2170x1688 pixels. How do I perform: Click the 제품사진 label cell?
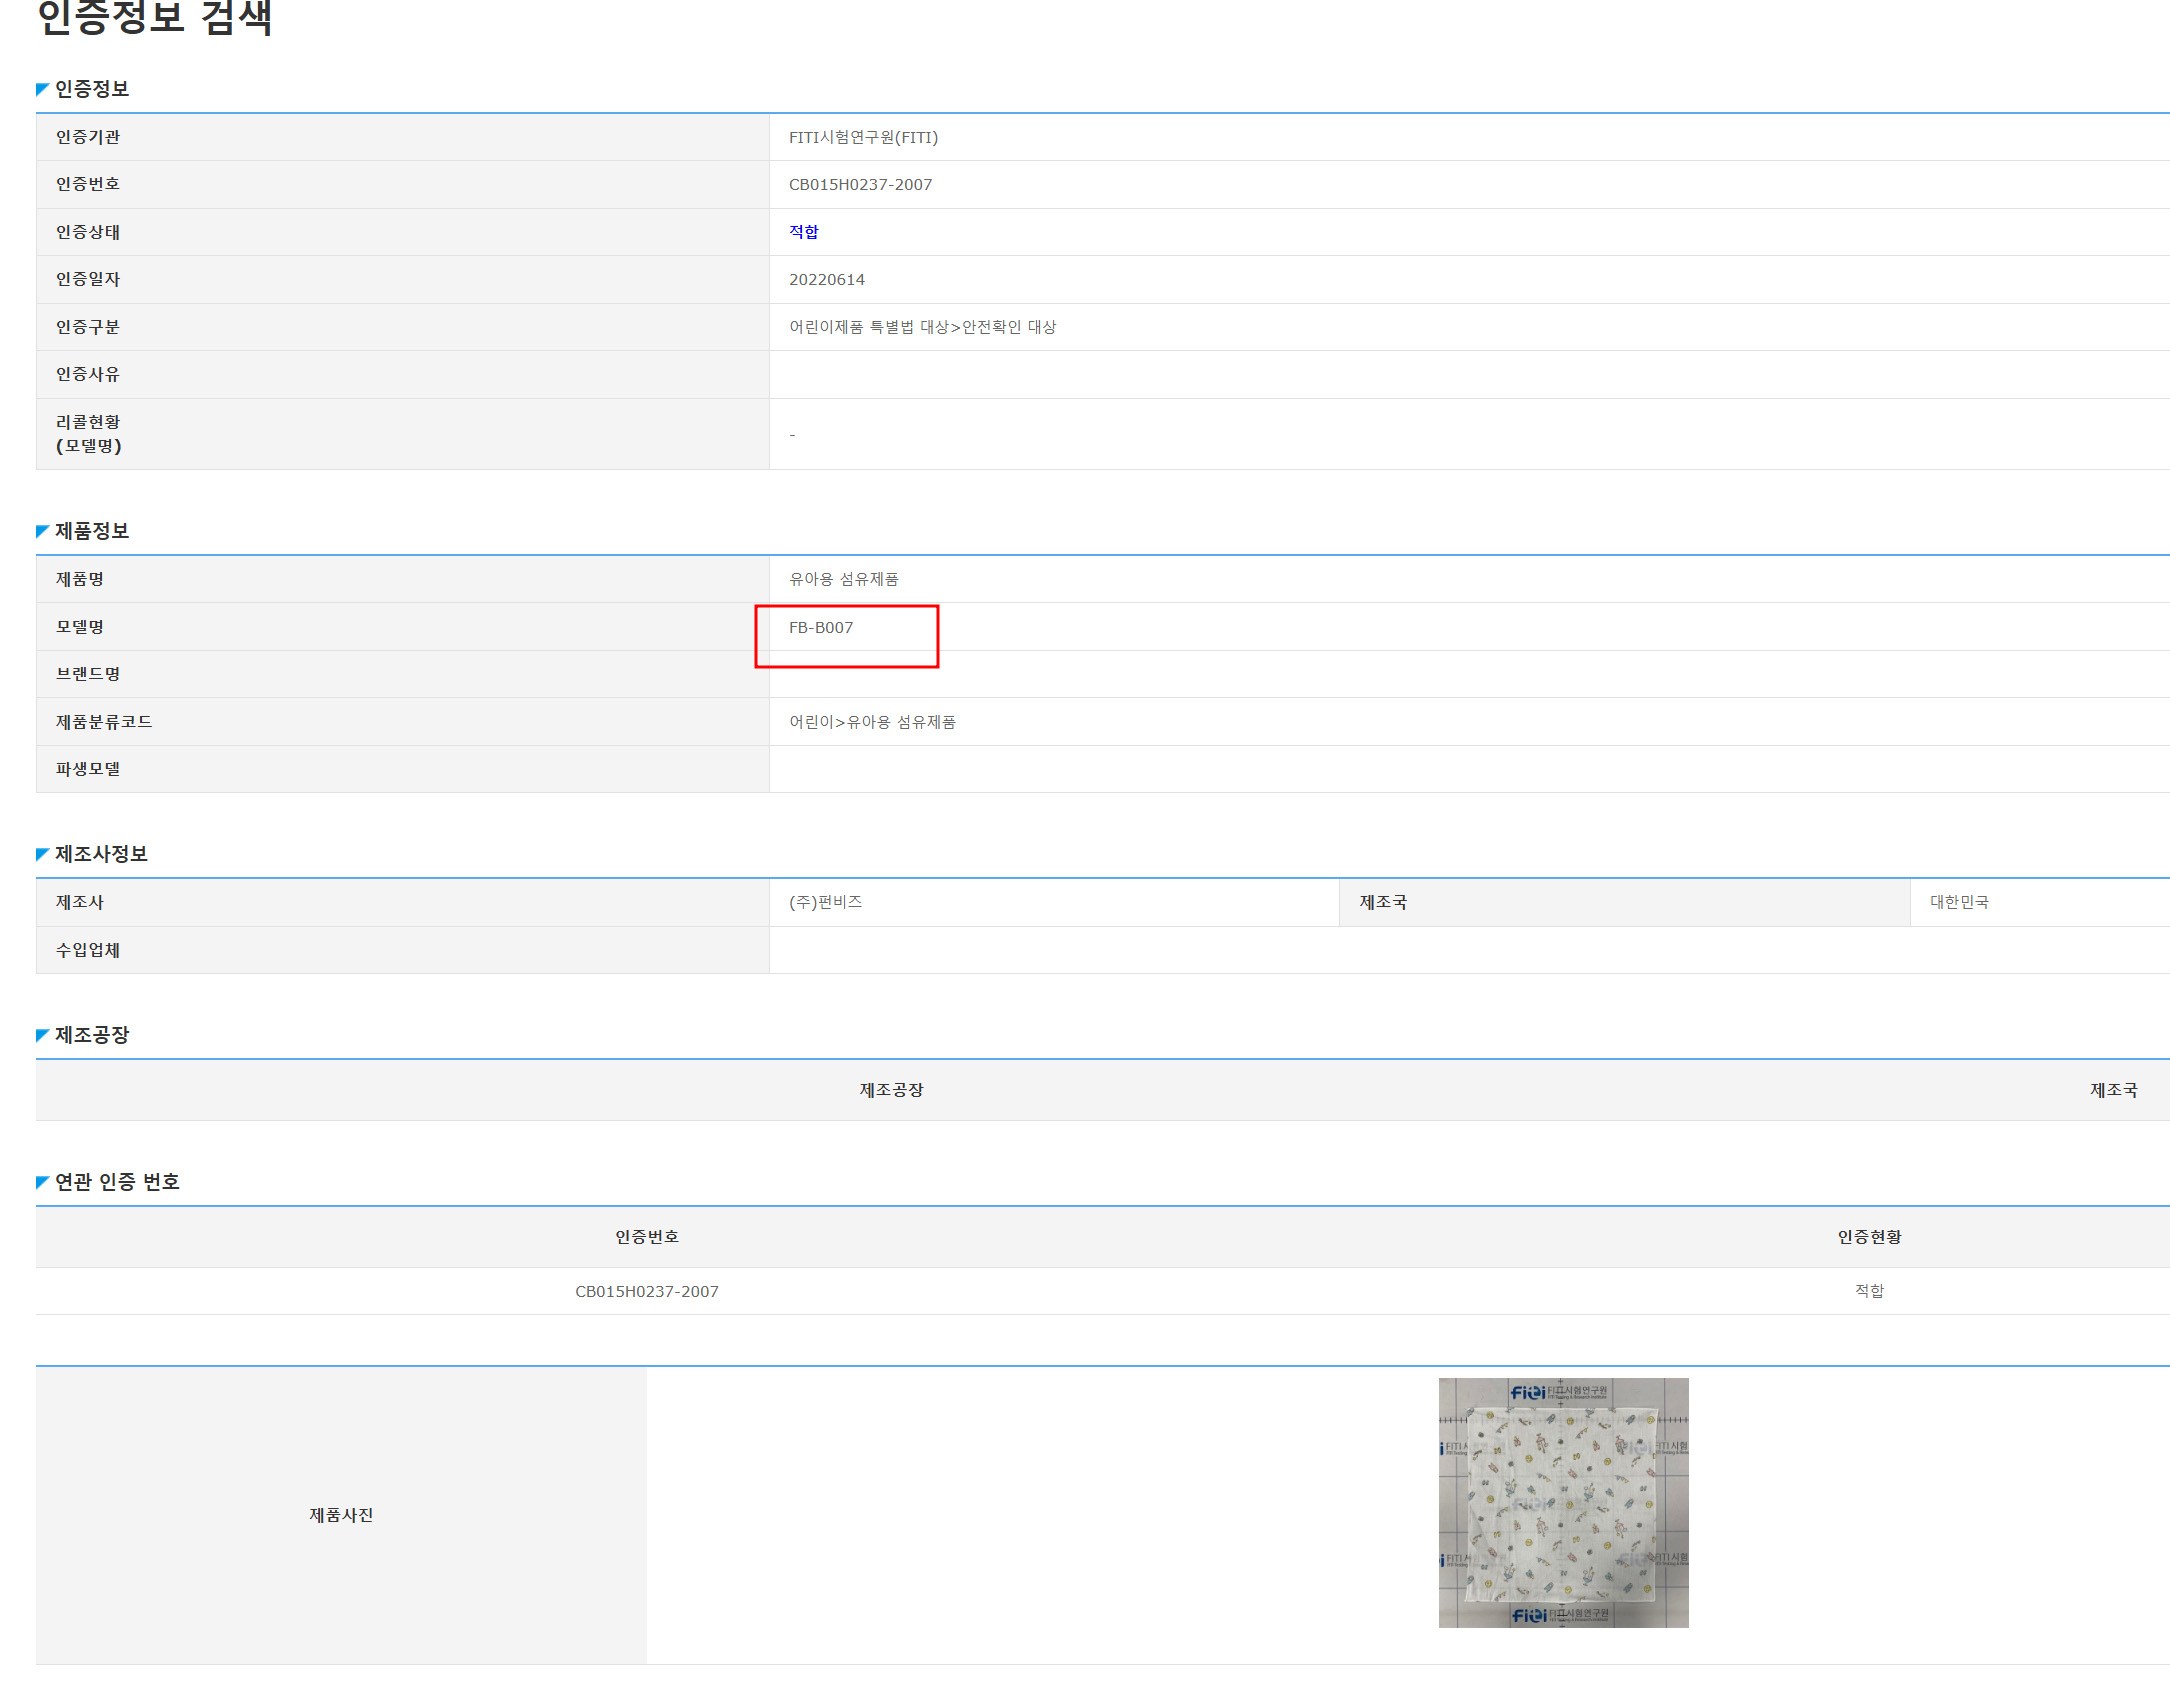[x=341, y=1516]
